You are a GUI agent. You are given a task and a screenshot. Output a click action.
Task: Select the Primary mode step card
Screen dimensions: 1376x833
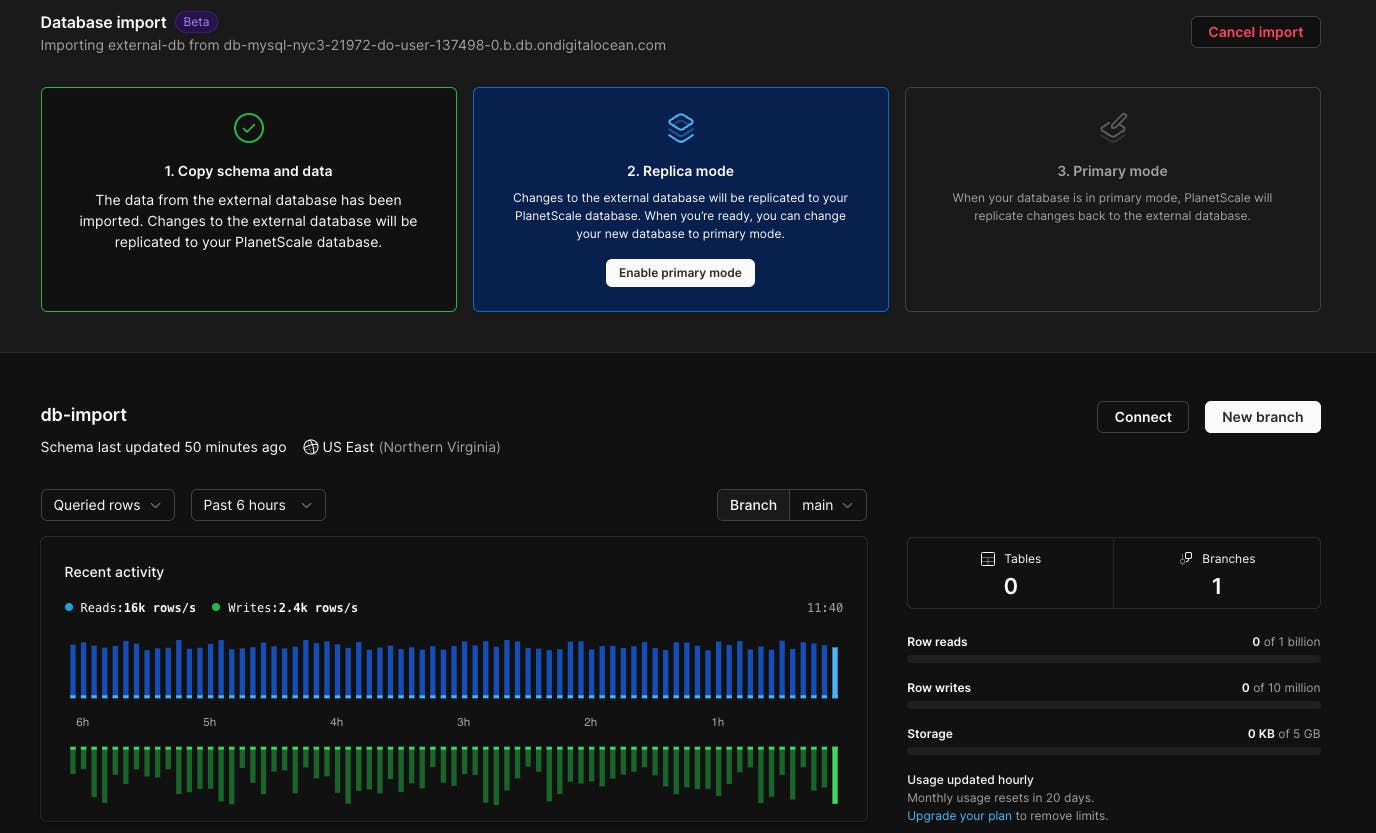pos(1112,200)
